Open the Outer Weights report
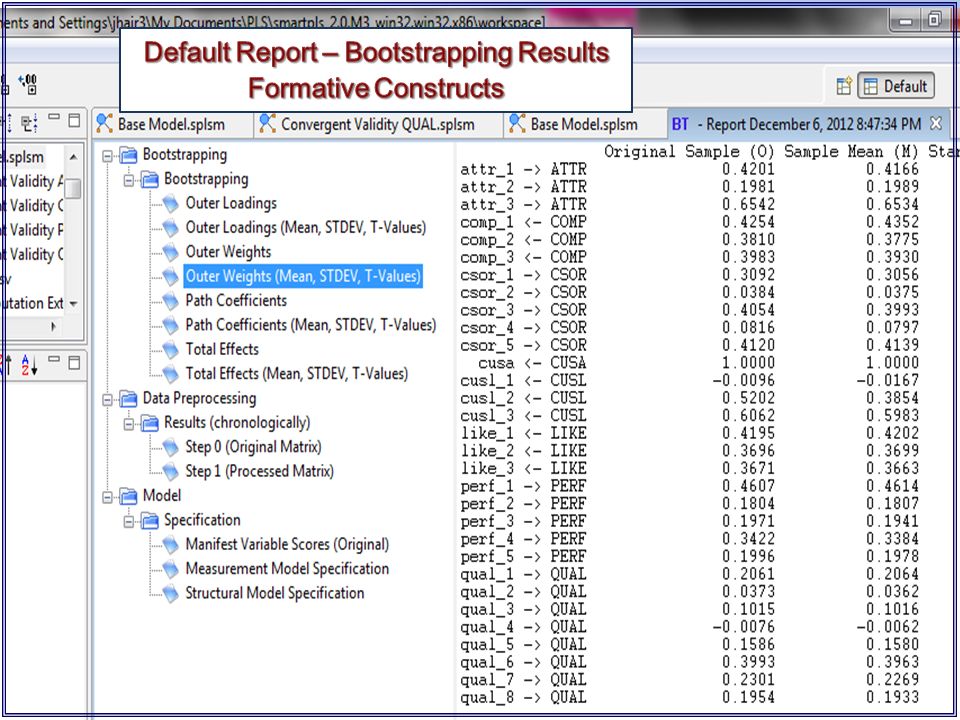Viewport: 960px width, 720px height. pos(228,252)
